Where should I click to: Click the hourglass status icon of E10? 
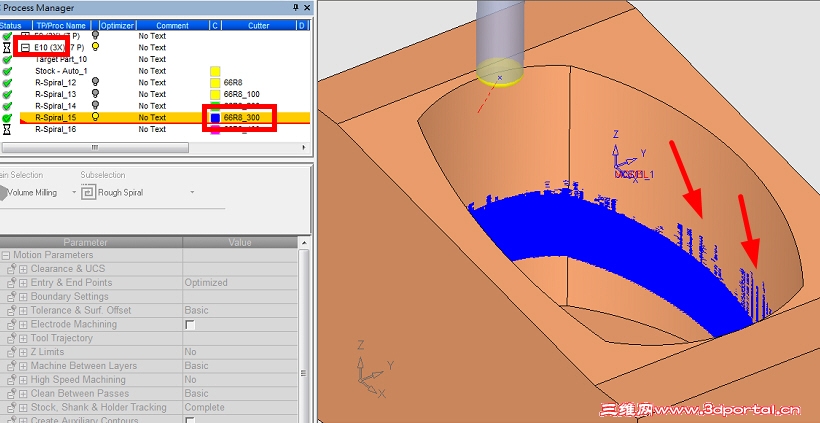point(7,48)
